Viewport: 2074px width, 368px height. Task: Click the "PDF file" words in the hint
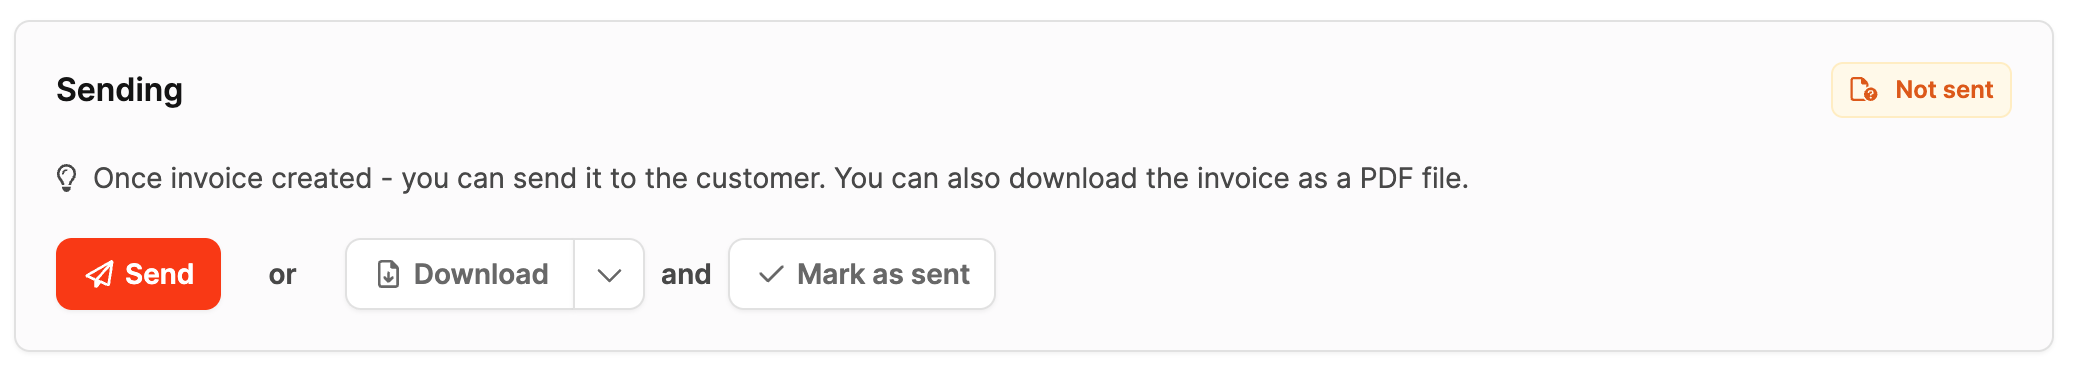click(1414, 179)
